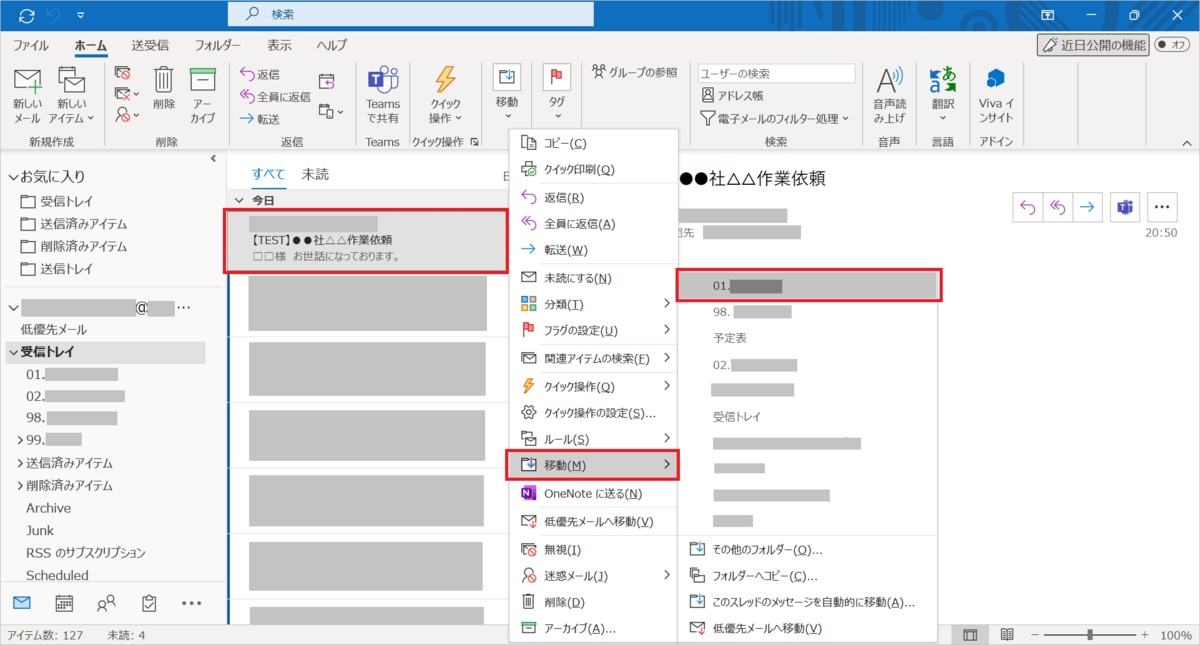The image size is (1200, 645).
Task: Click the user search (ユーザーの検索) field
Action: [x=776, y=73]
